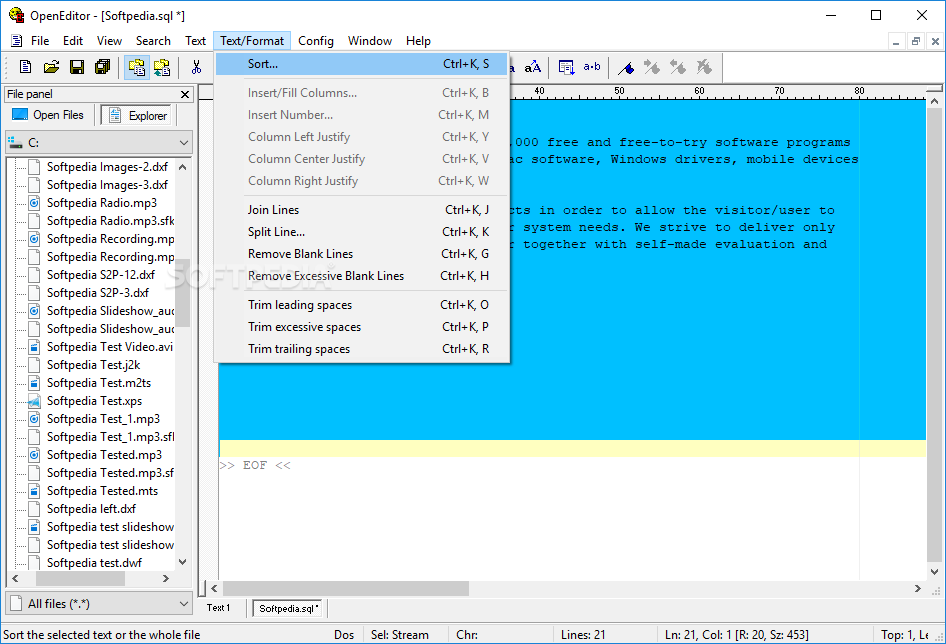Open the Edit menu
Viewport: 946px width, 644px height.
point(73,41)
